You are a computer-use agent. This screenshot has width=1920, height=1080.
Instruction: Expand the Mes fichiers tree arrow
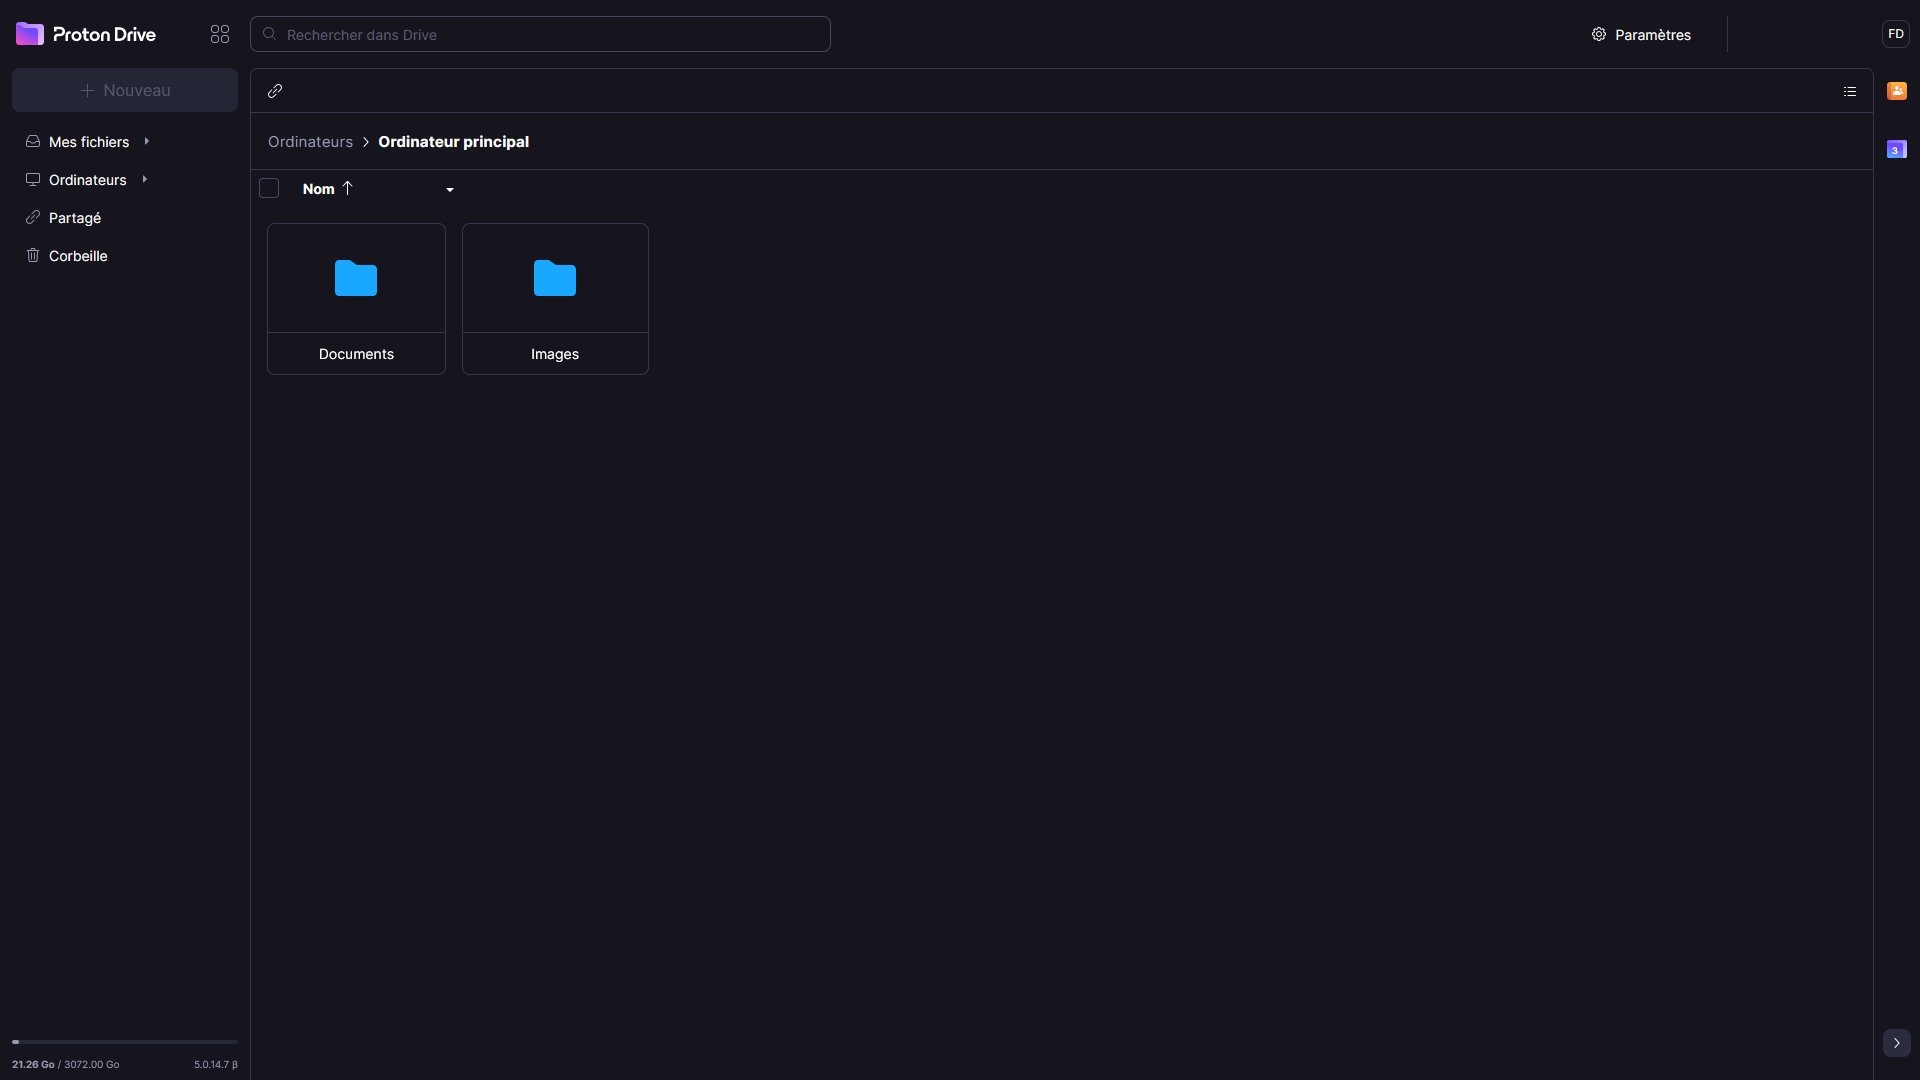coord(146,141)
